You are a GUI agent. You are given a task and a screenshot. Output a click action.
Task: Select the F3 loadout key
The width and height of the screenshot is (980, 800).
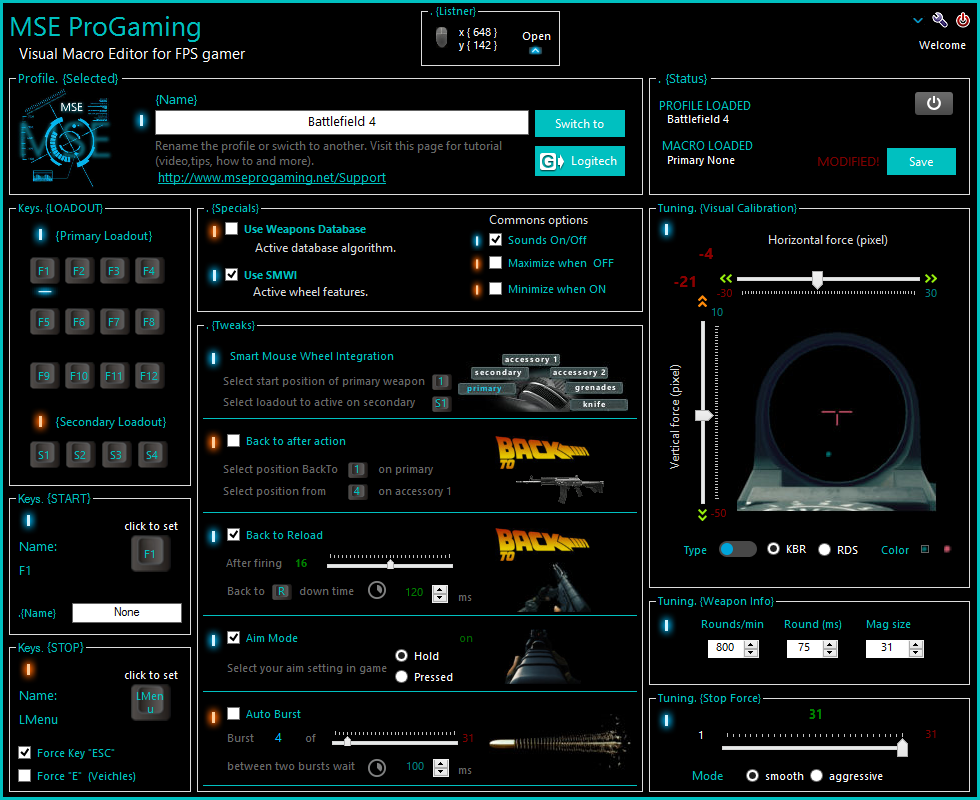coord(114,271)
